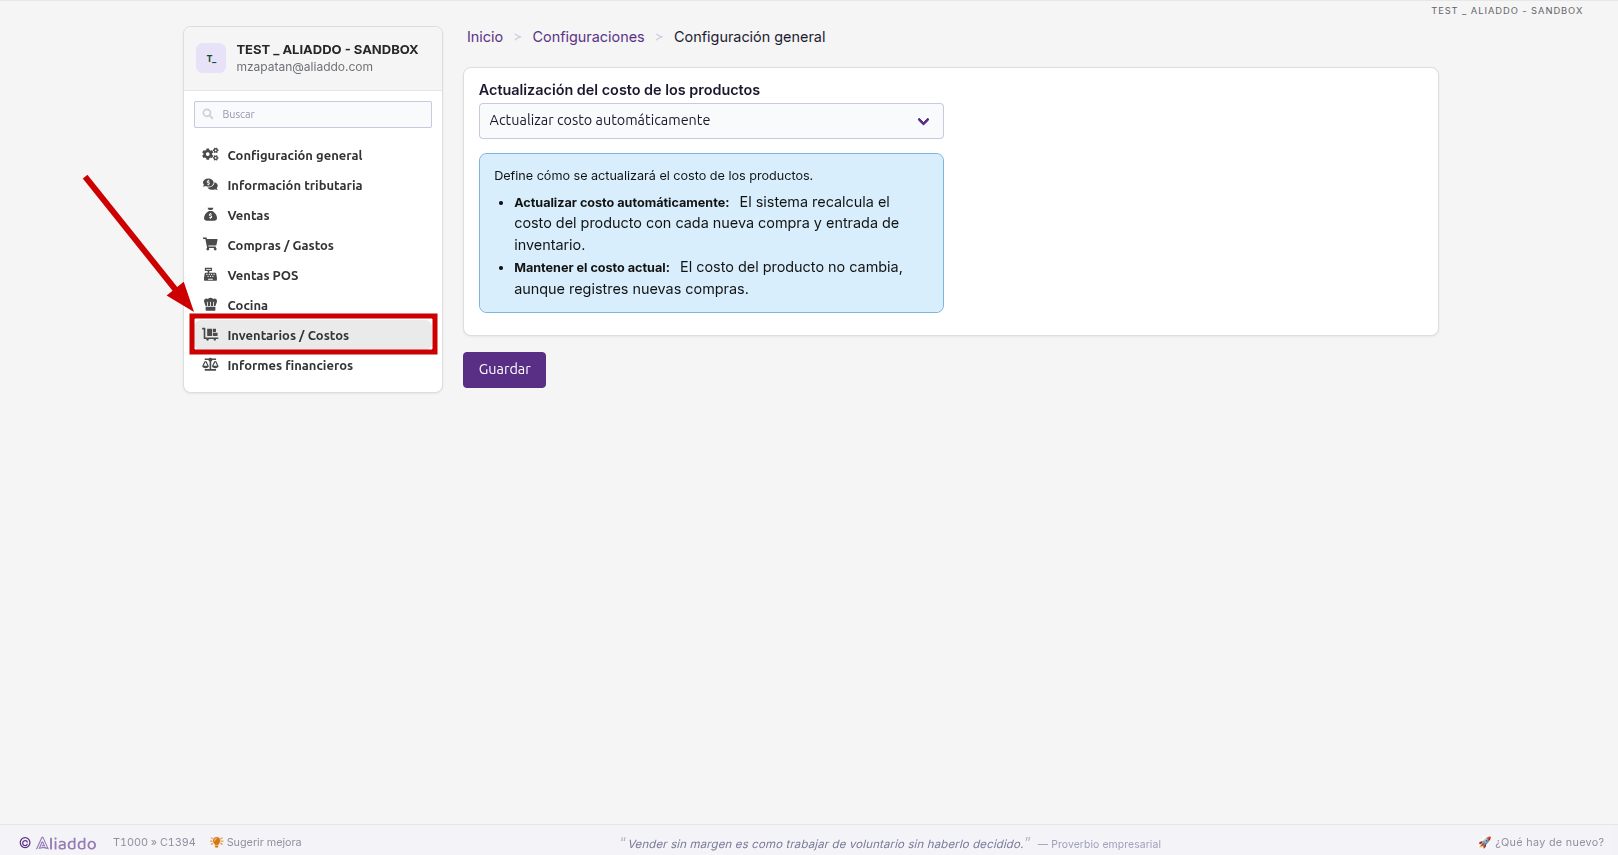Click the mzapatan@aliaddo.com account email

[x=305, y=67]
